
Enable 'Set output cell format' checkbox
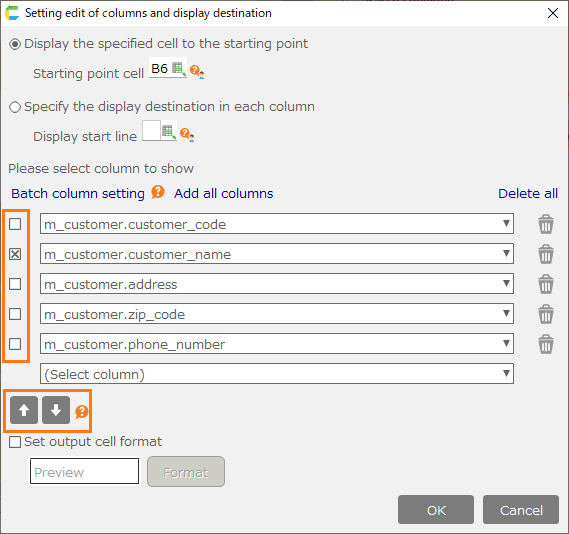pyautogui.click(x=15, y=442)
